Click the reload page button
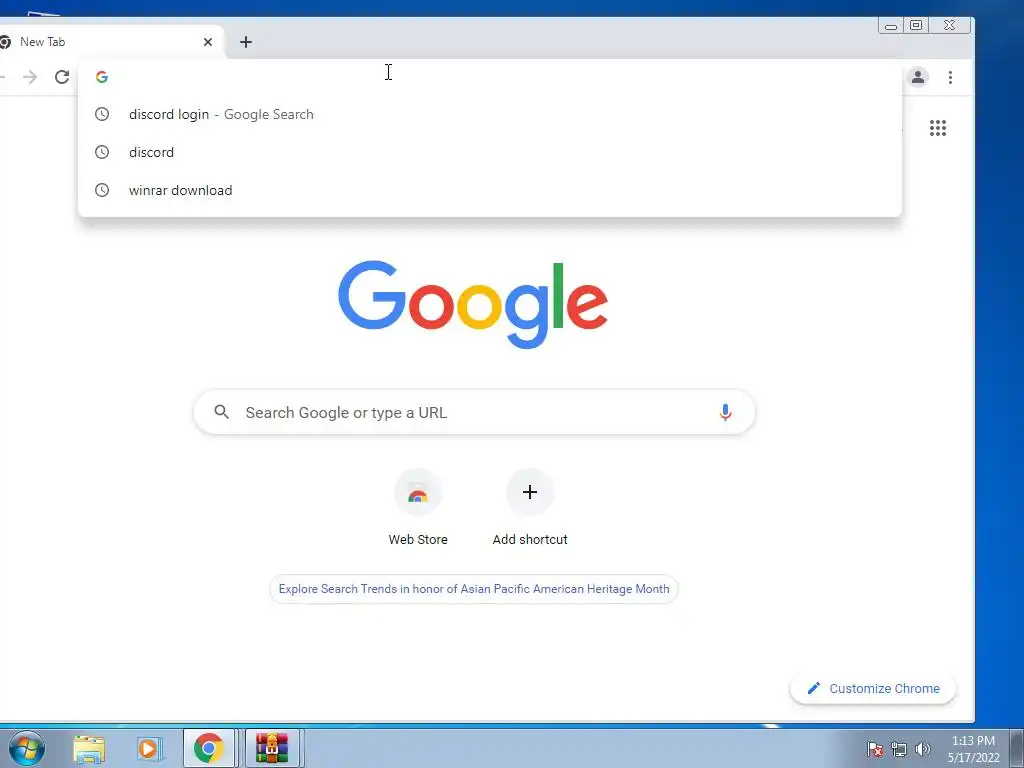This screenshot has height=768, width=1024. click(62, 77)
